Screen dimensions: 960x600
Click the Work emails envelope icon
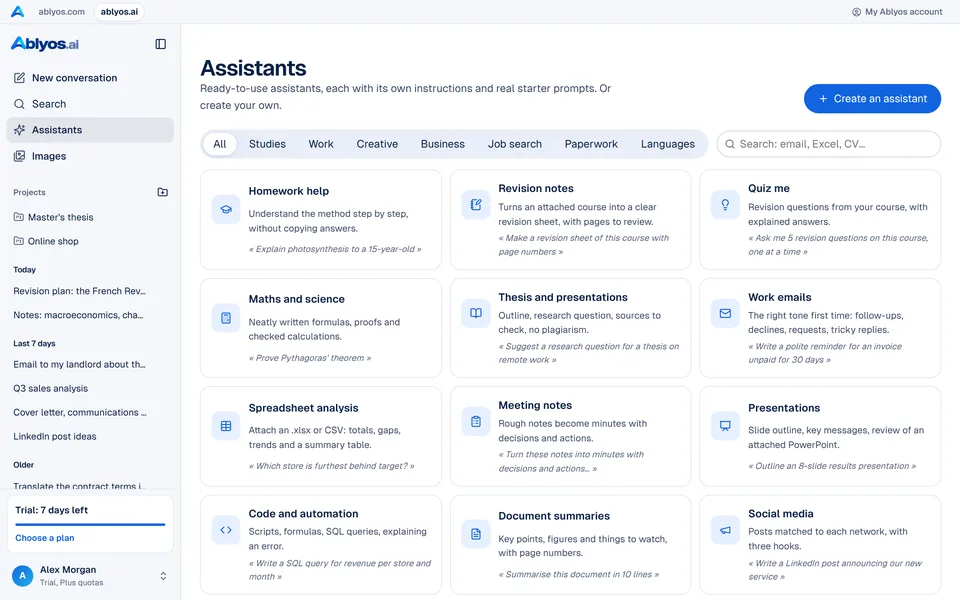tap(725, 313)
